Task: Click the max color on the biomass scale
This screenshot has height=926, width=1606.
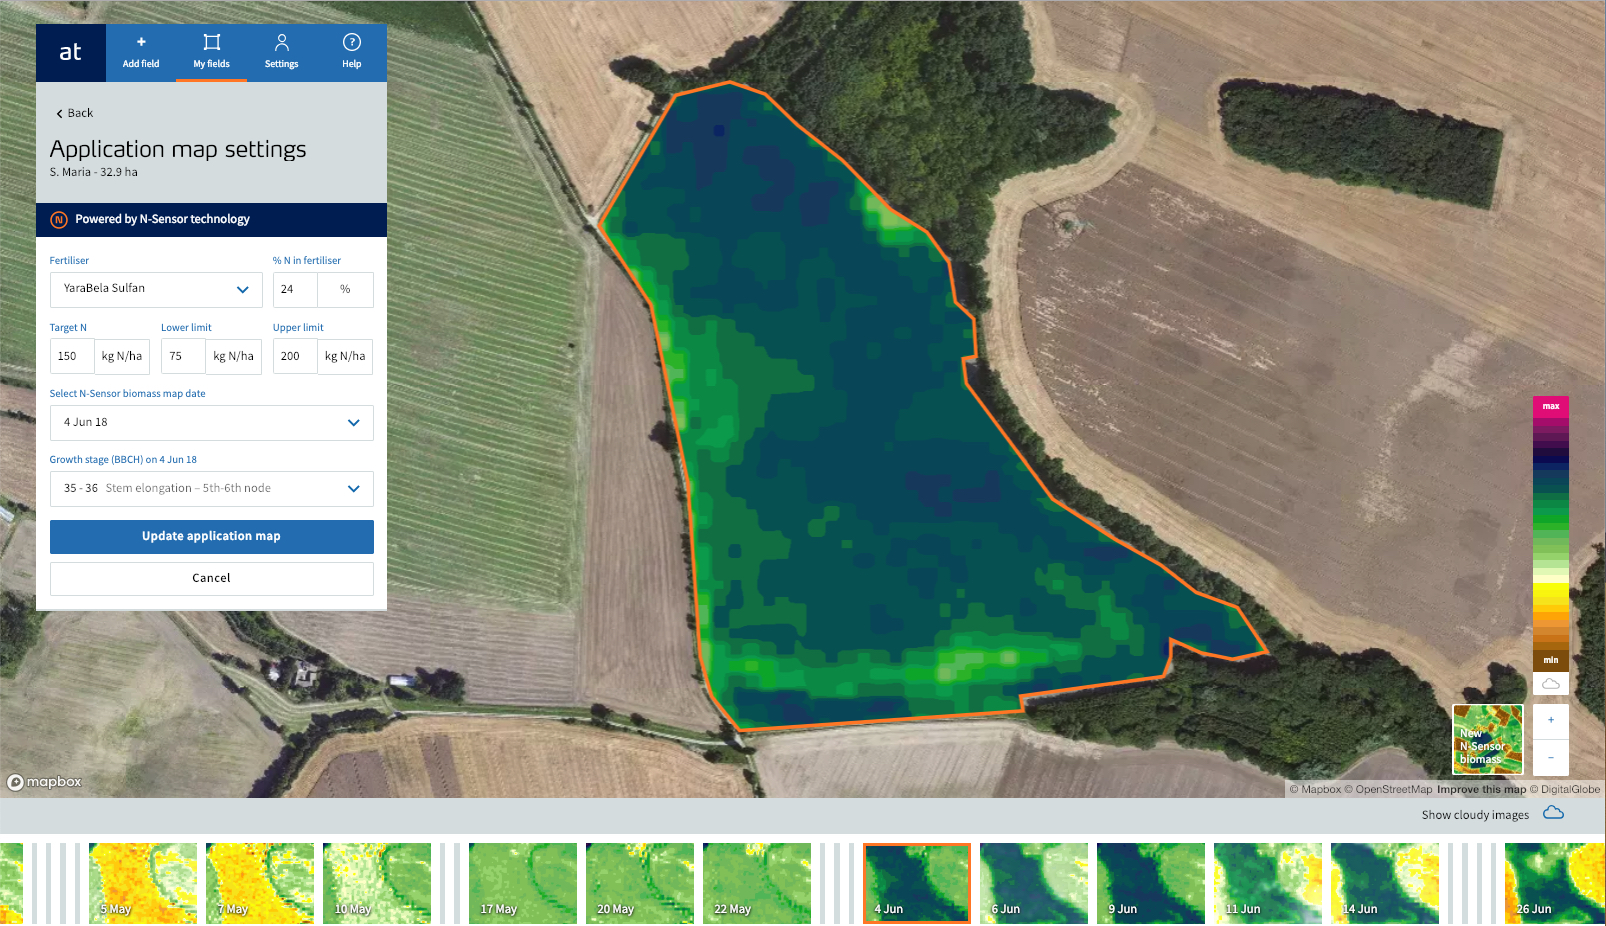Action: (x=1550, y=406)
